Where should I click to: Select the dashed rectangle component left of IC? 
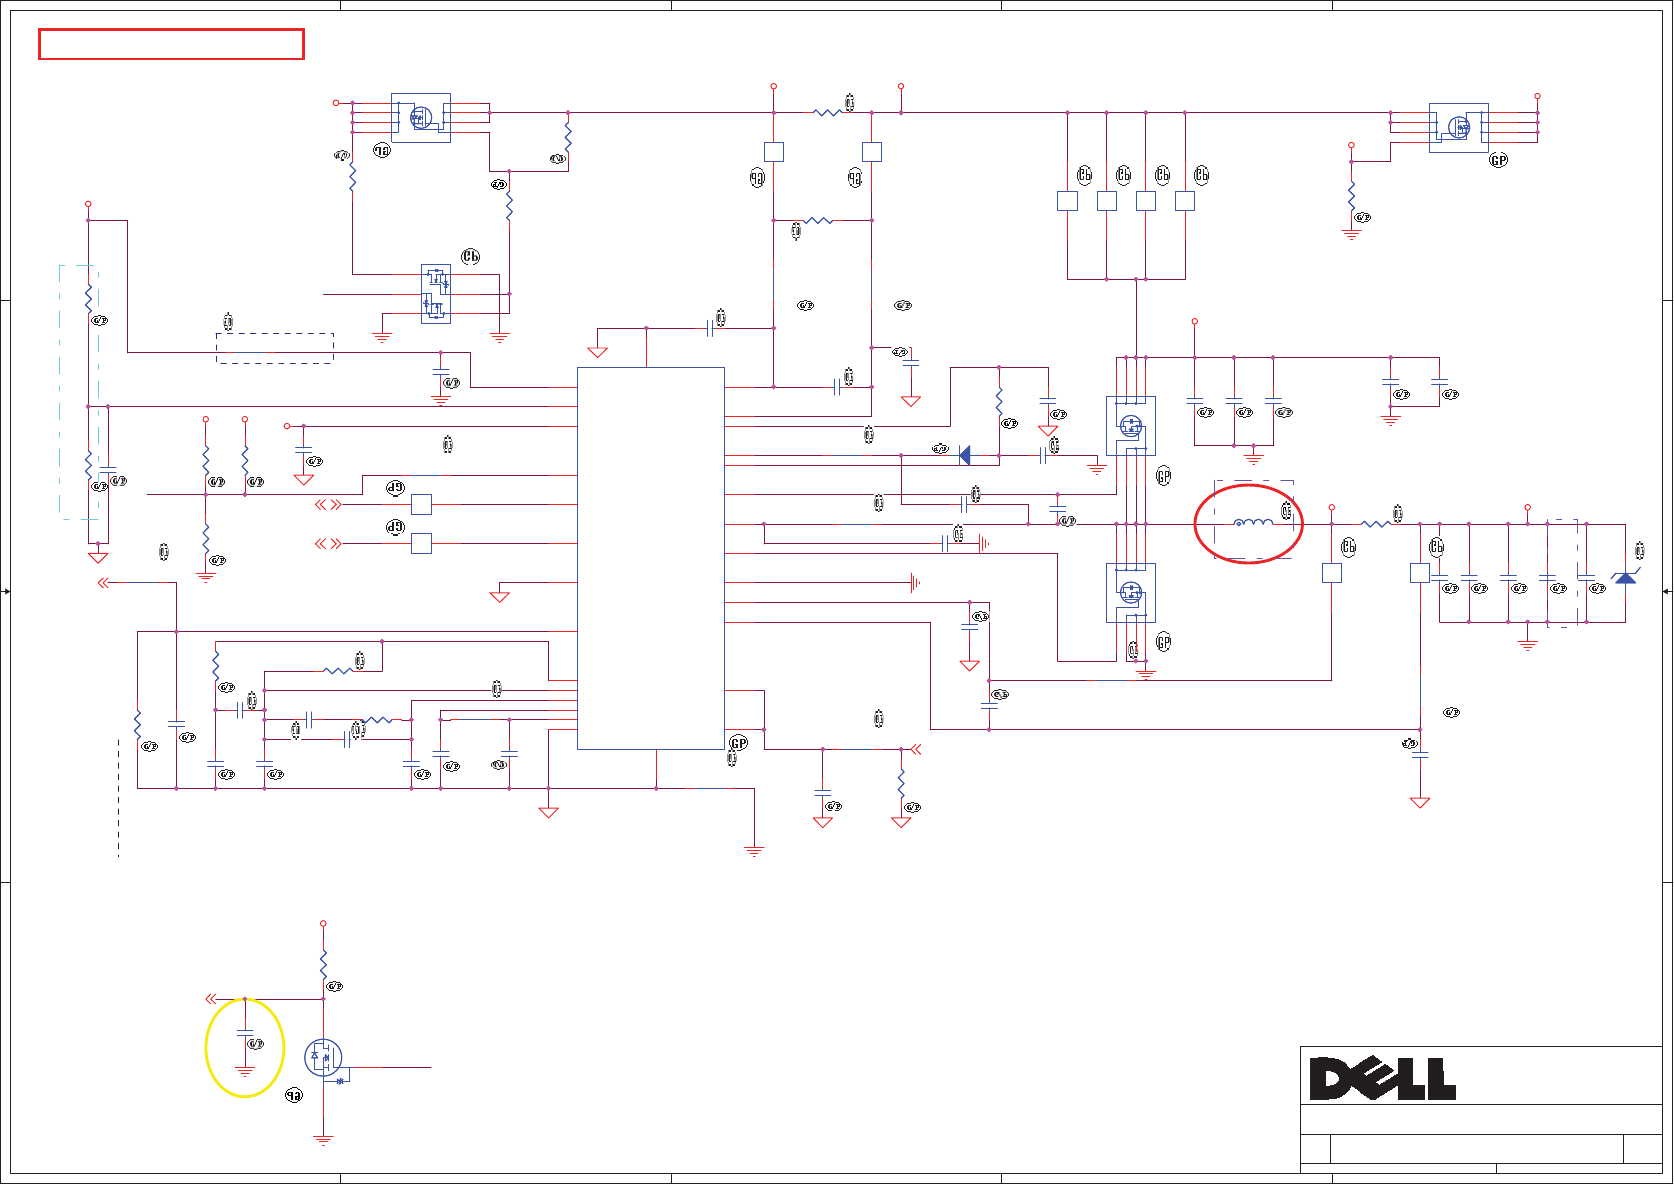tap(275, 348)
